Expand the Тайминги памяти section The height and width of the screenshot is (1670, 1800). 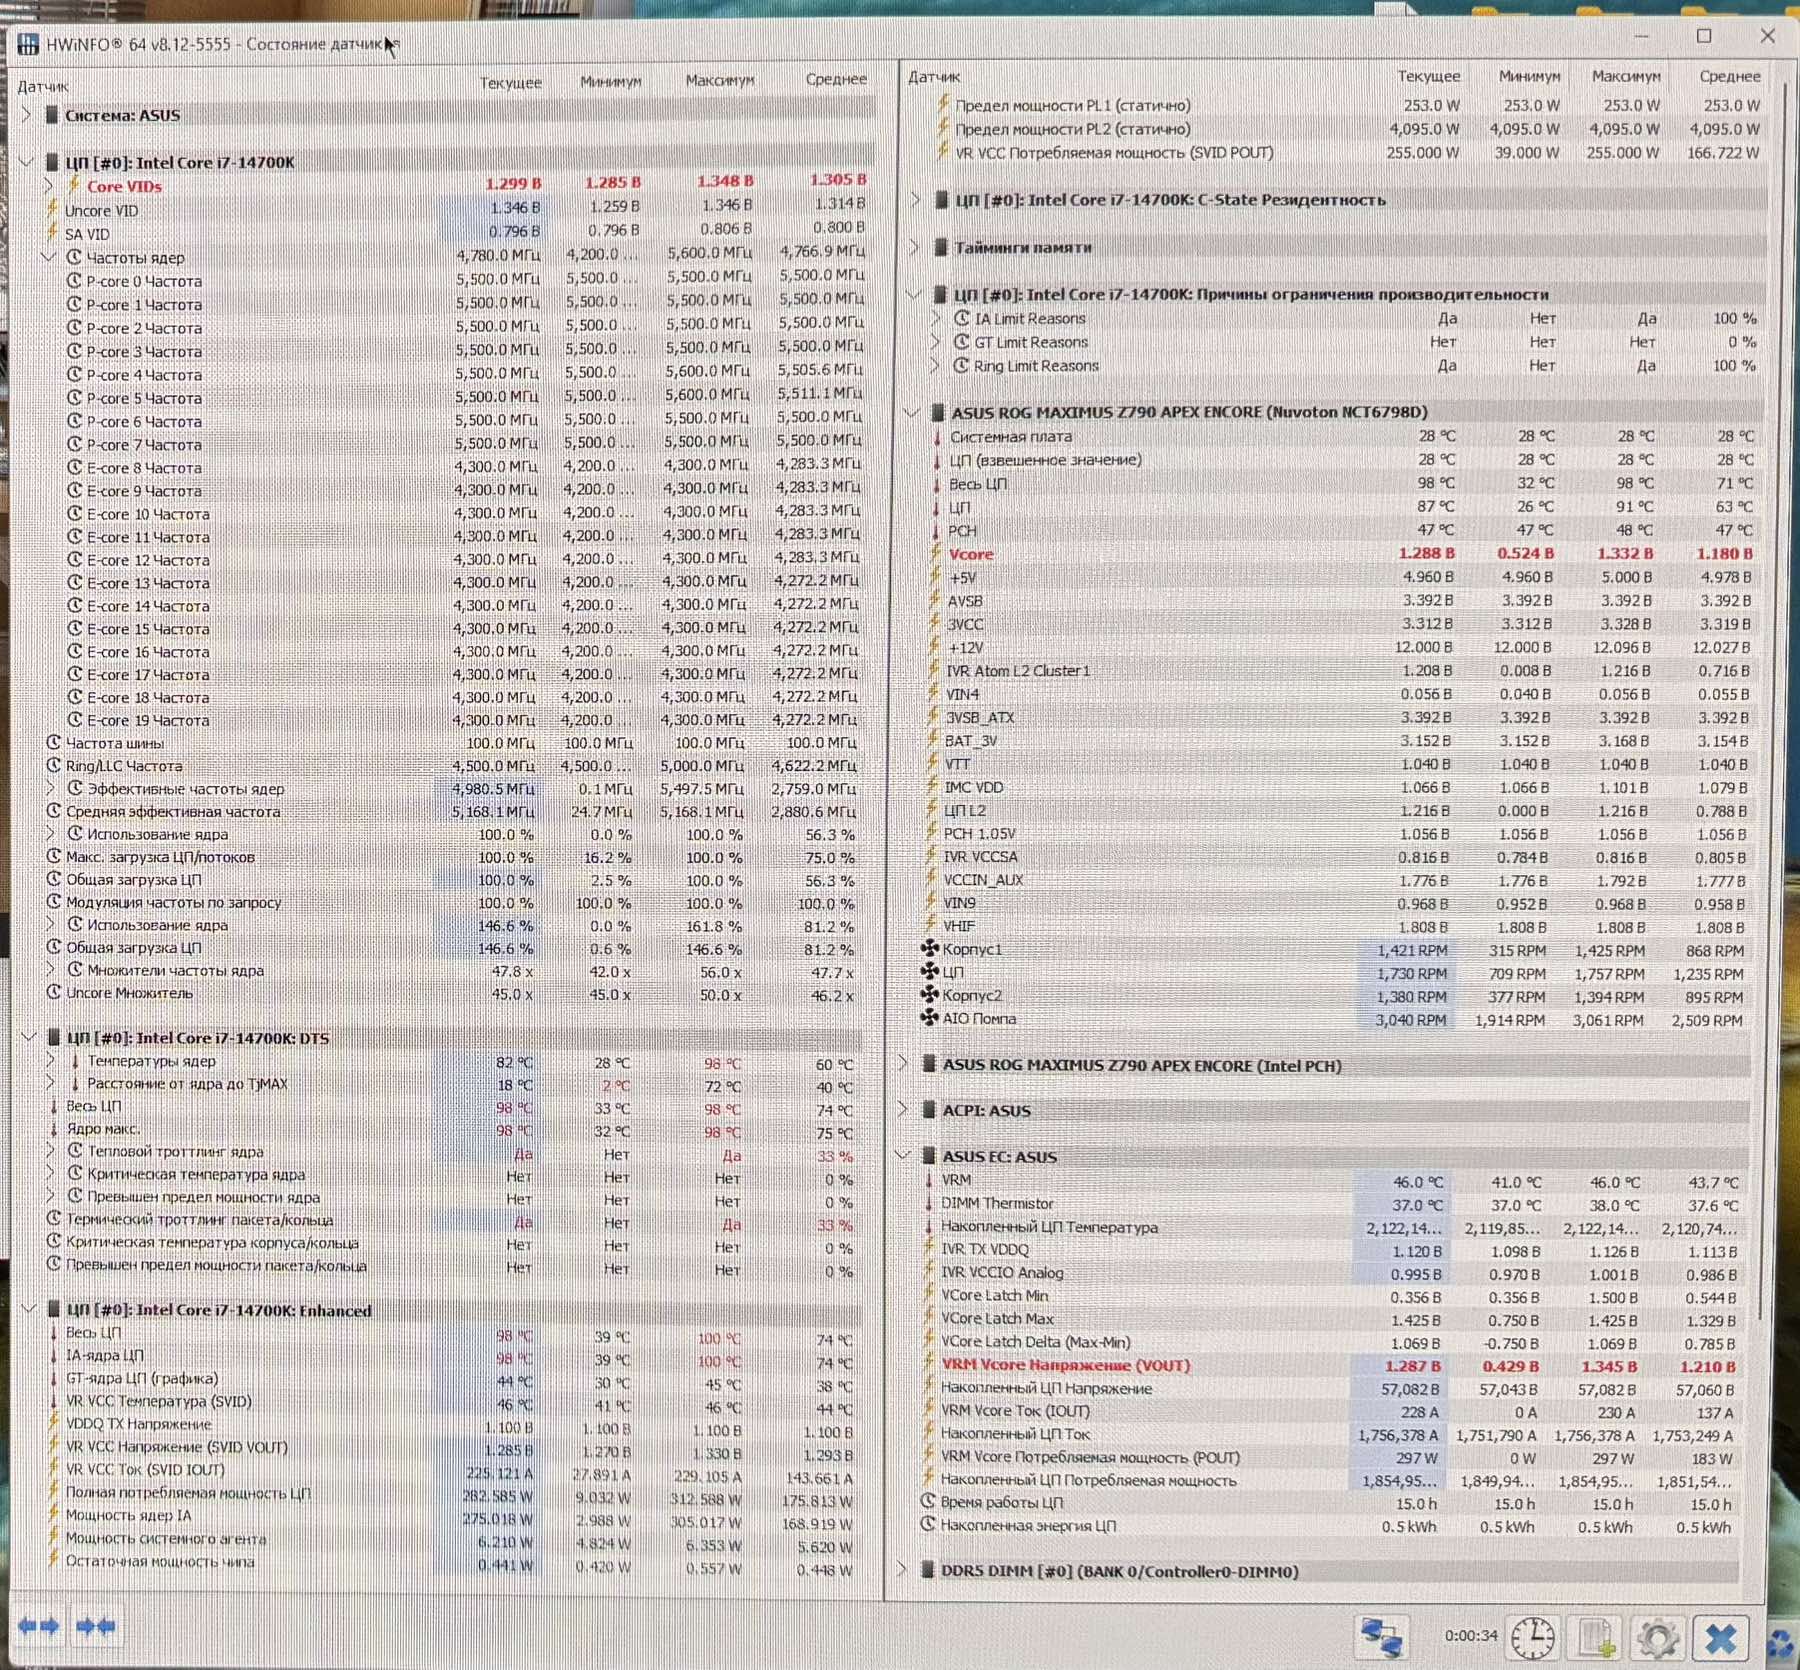pyautogui.click(x=915, y=247)
